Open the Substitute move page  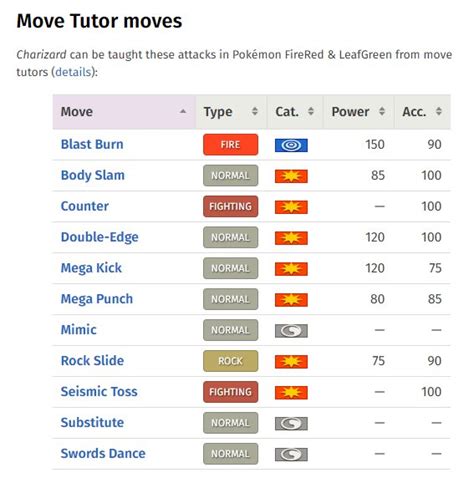[x=92, y=423]
